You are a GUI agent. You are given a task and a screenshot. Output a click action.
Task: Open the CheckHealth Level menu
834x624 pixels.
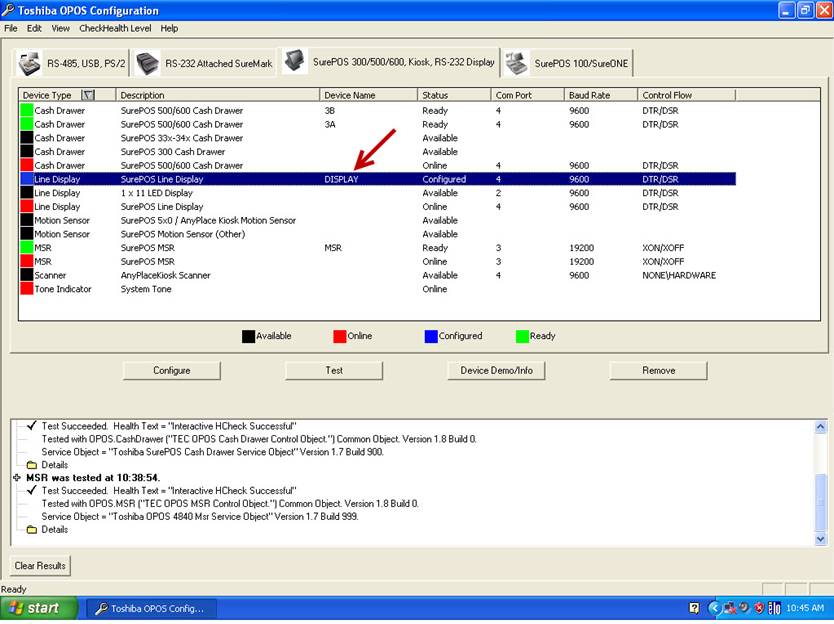pyautogui.click(x=115, y=28)
